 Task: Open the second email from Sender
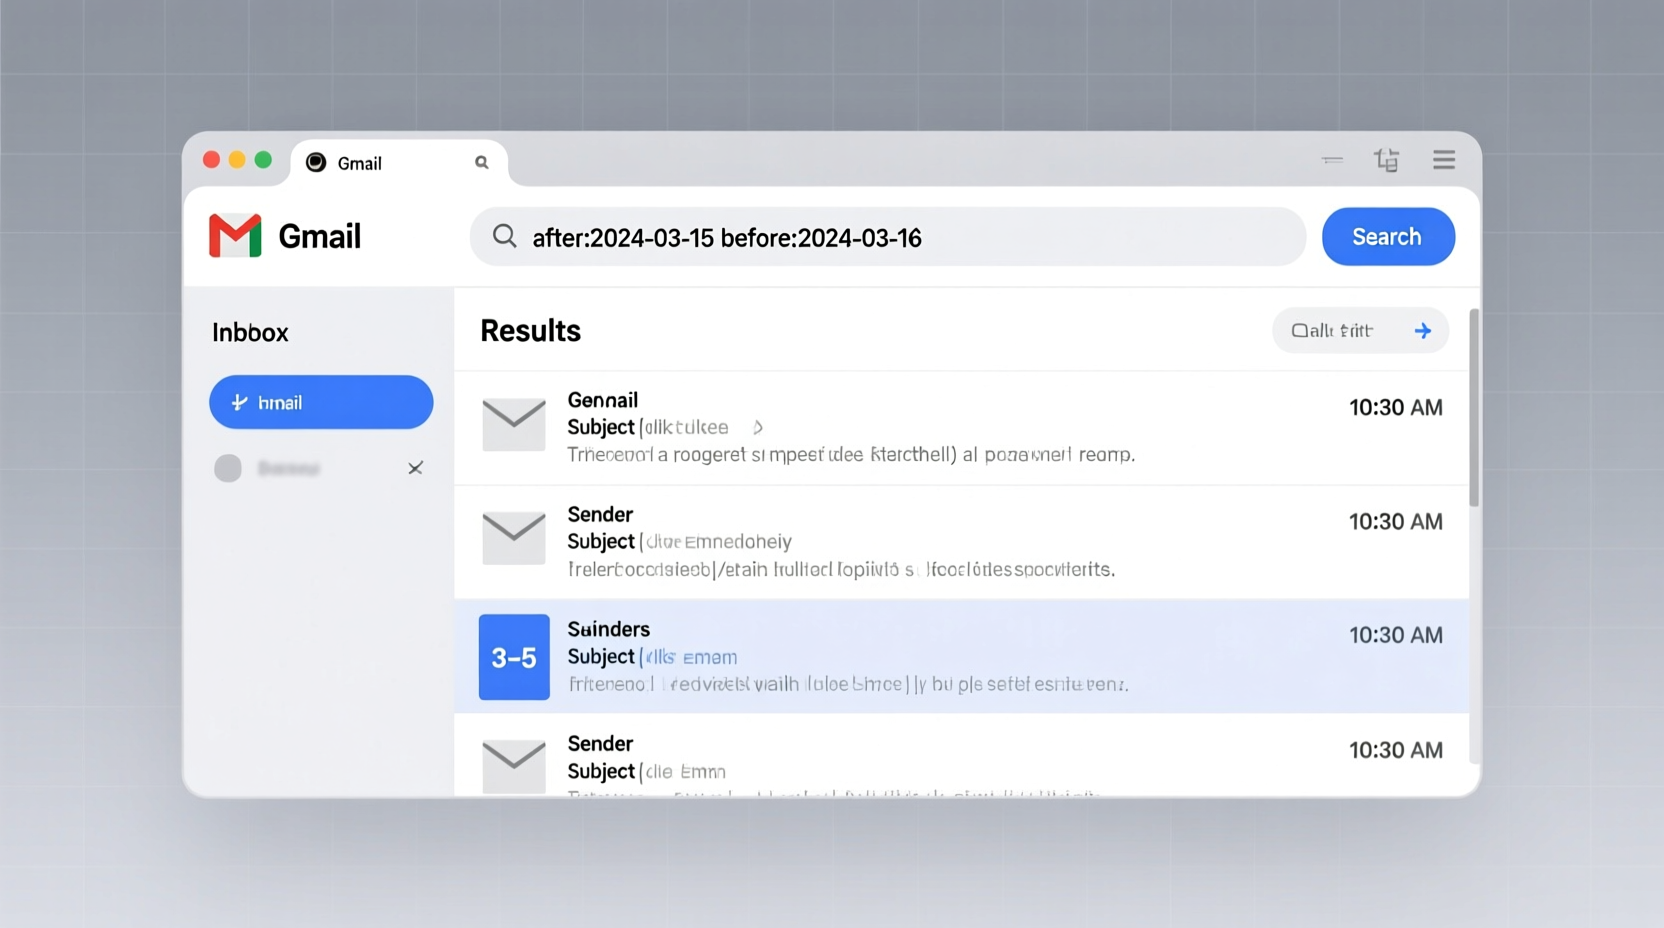(x=961, y=542)
